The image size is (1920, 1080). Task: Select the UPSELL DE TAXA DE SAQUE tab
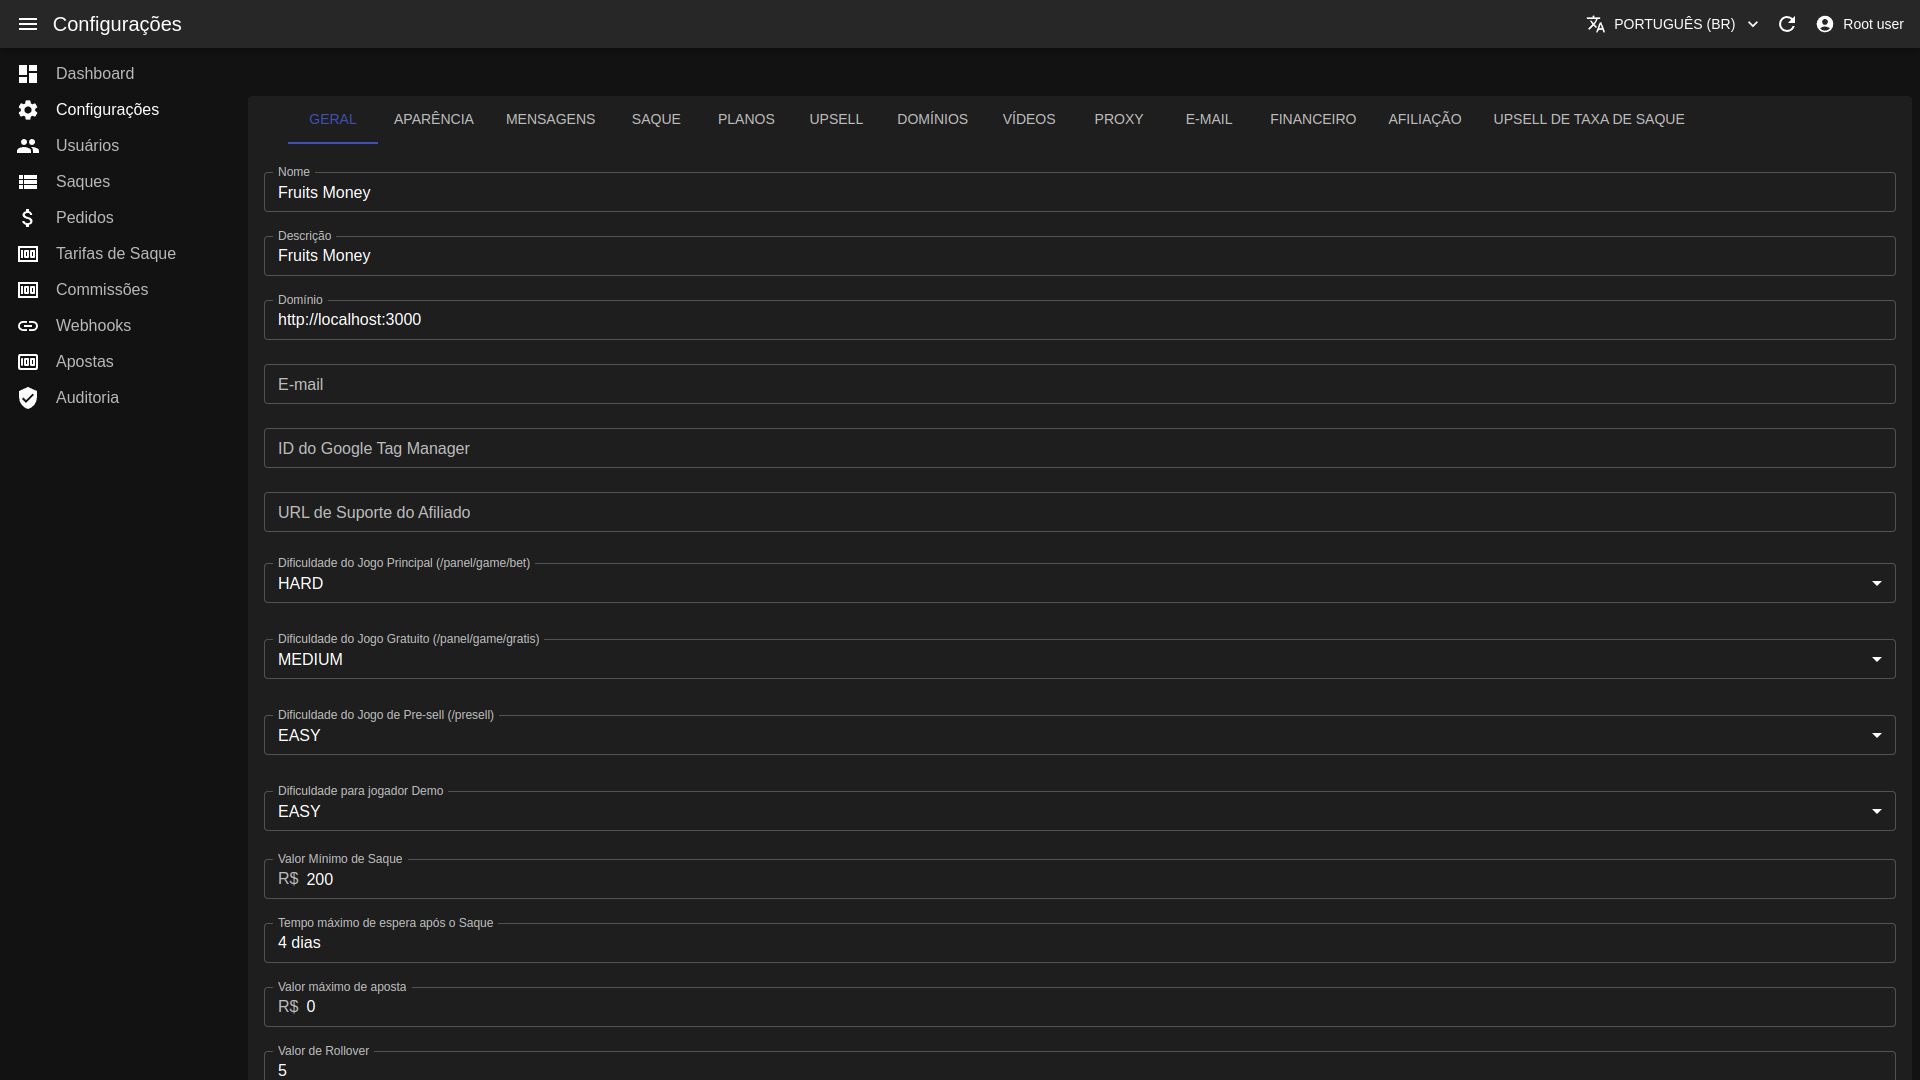click(x=1589, y=117)
